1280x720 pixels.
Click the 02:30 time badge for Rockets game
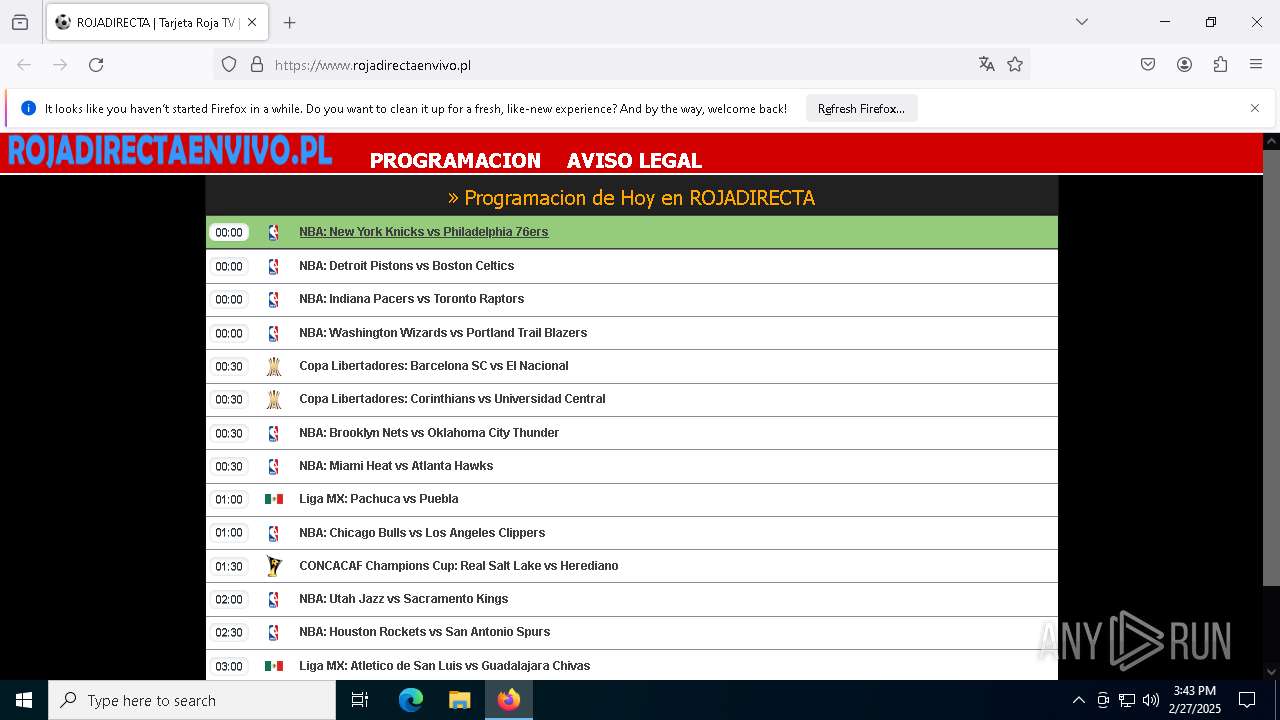pyautogui.click(x=229, y=633)
